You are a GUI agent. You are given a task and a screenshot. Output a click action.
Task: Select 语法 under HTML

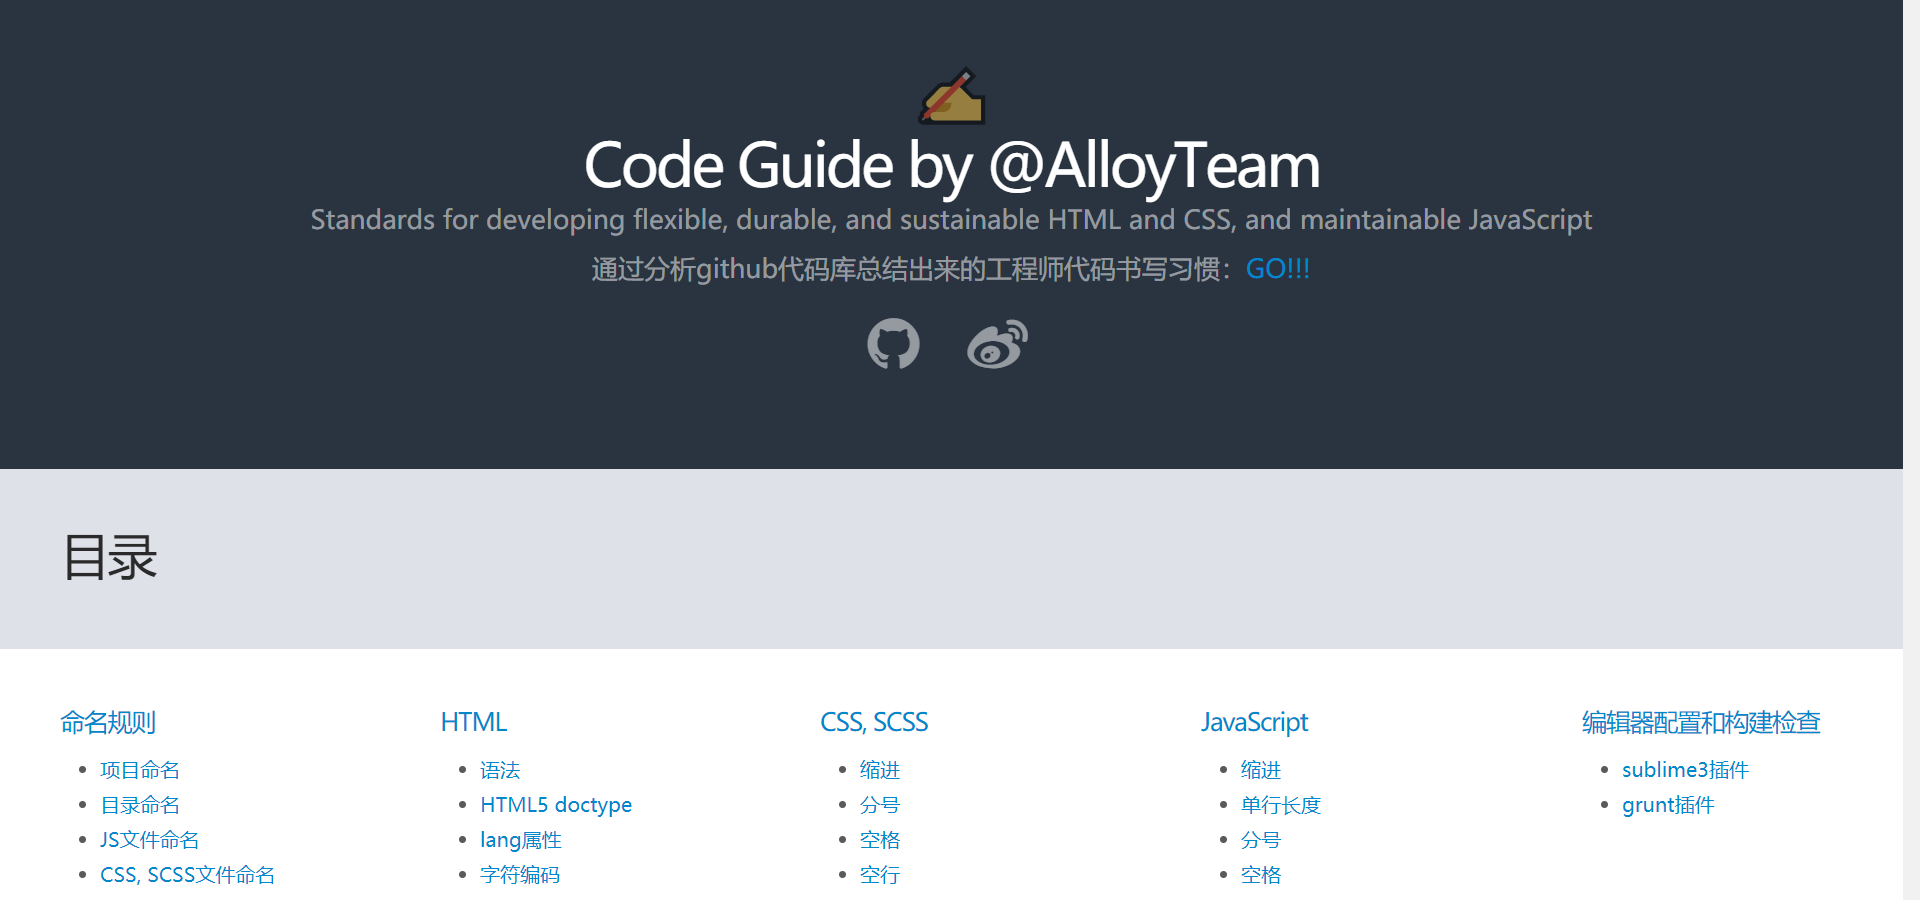click(500, 770)
